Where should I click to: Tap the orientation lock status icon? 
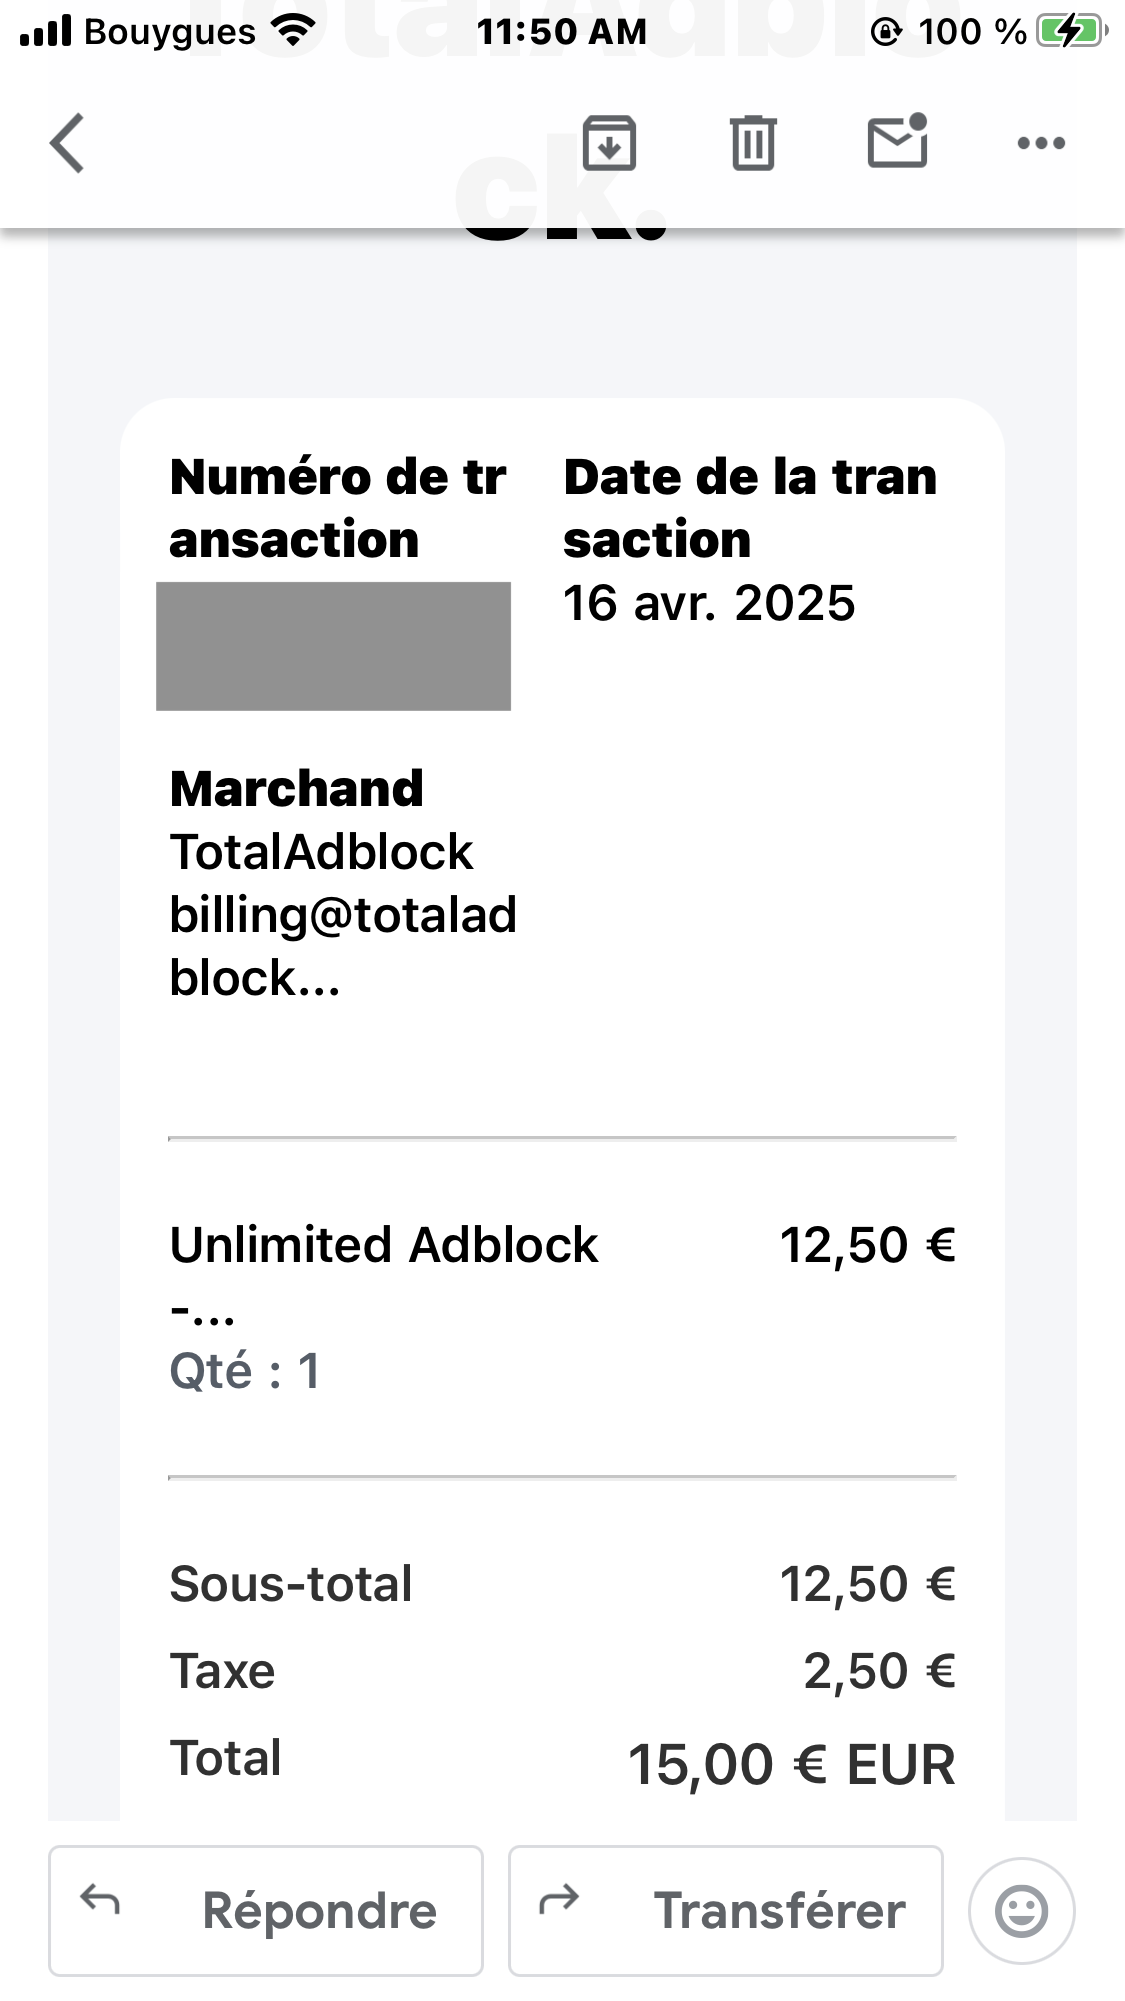click(x=885, y=33)
